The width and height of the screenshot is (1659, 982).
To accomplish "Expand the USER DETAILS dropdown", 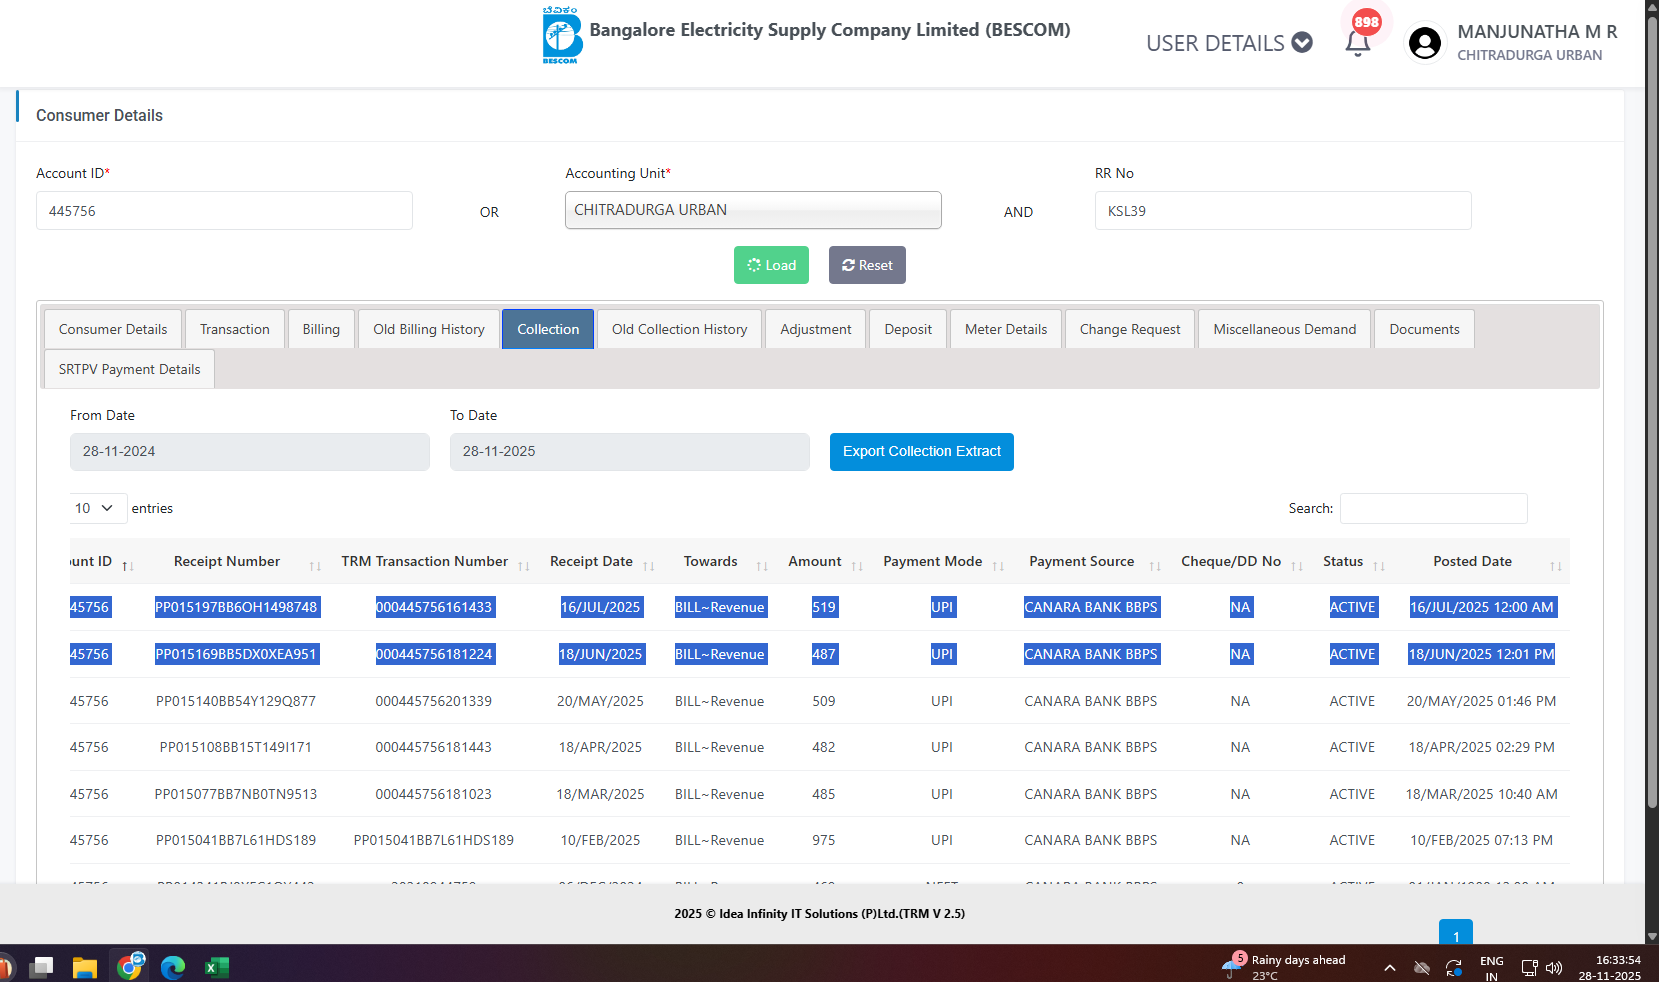I will pos(1229,43).
